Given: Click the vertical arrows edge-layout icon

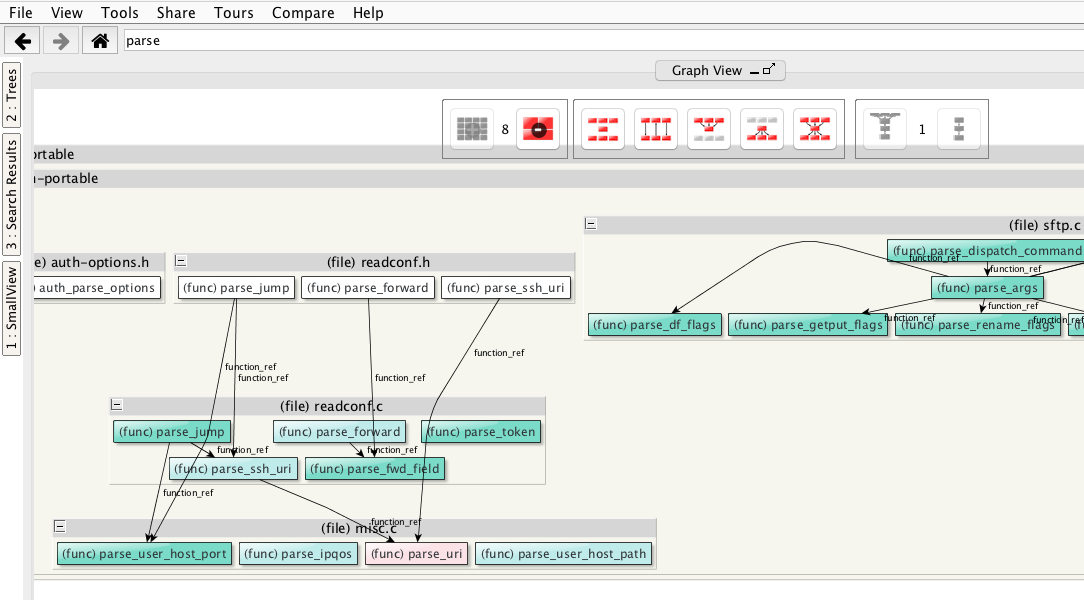Looking at the screenshot, I should [x=655, y=129].
